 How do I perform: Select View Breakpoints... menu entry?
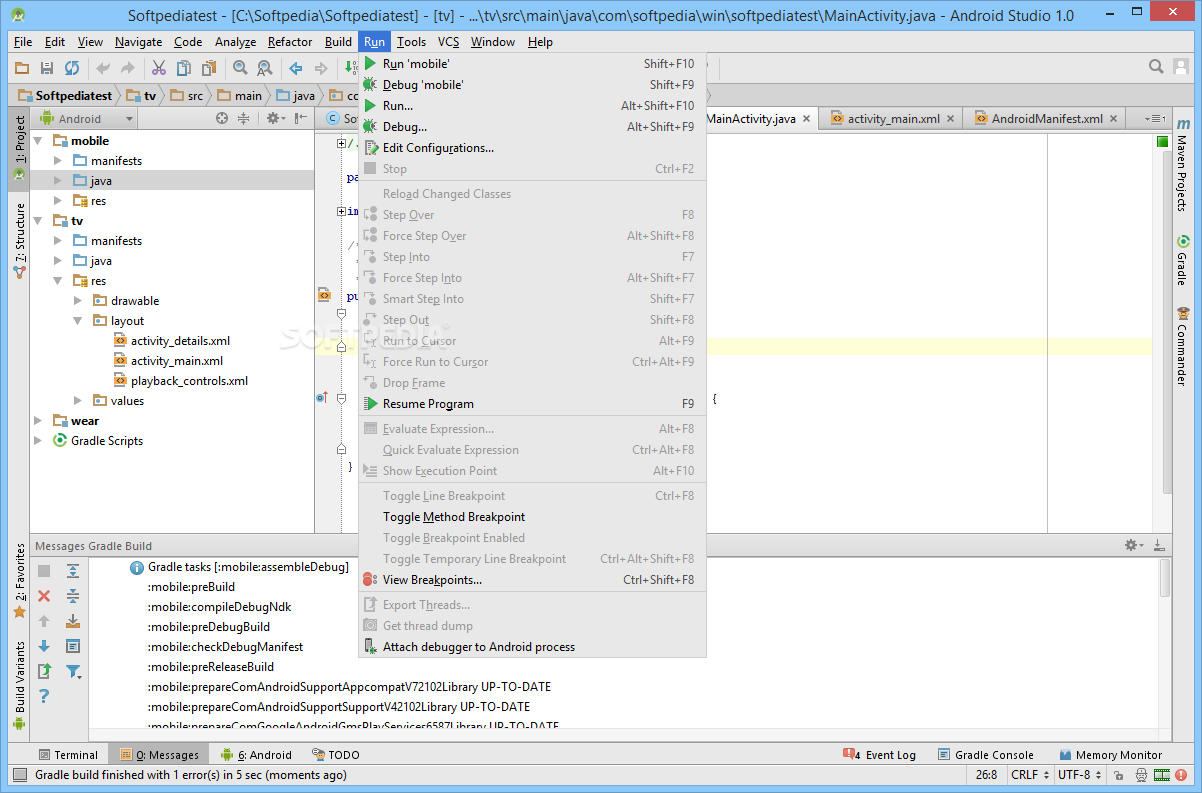pos(532,580)
